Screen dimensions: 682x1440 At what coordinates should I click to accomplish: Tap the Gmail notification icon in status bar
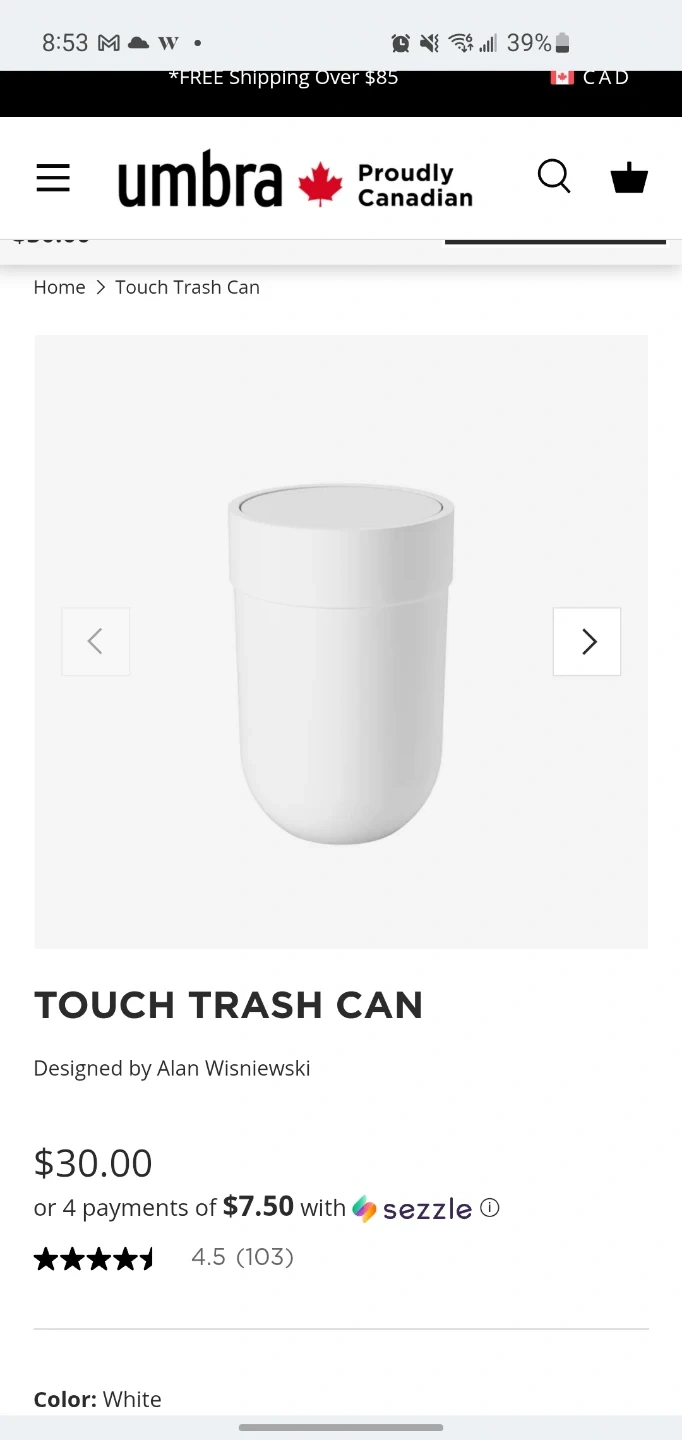click(x=109, y=43)
